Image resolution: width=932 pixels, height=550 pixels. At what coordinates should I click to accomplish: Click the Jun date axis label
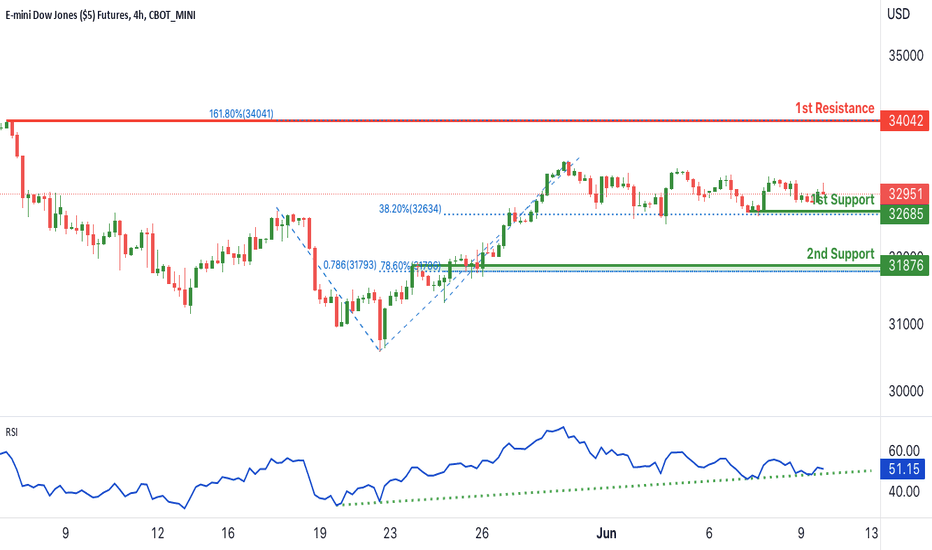(606, 533)
